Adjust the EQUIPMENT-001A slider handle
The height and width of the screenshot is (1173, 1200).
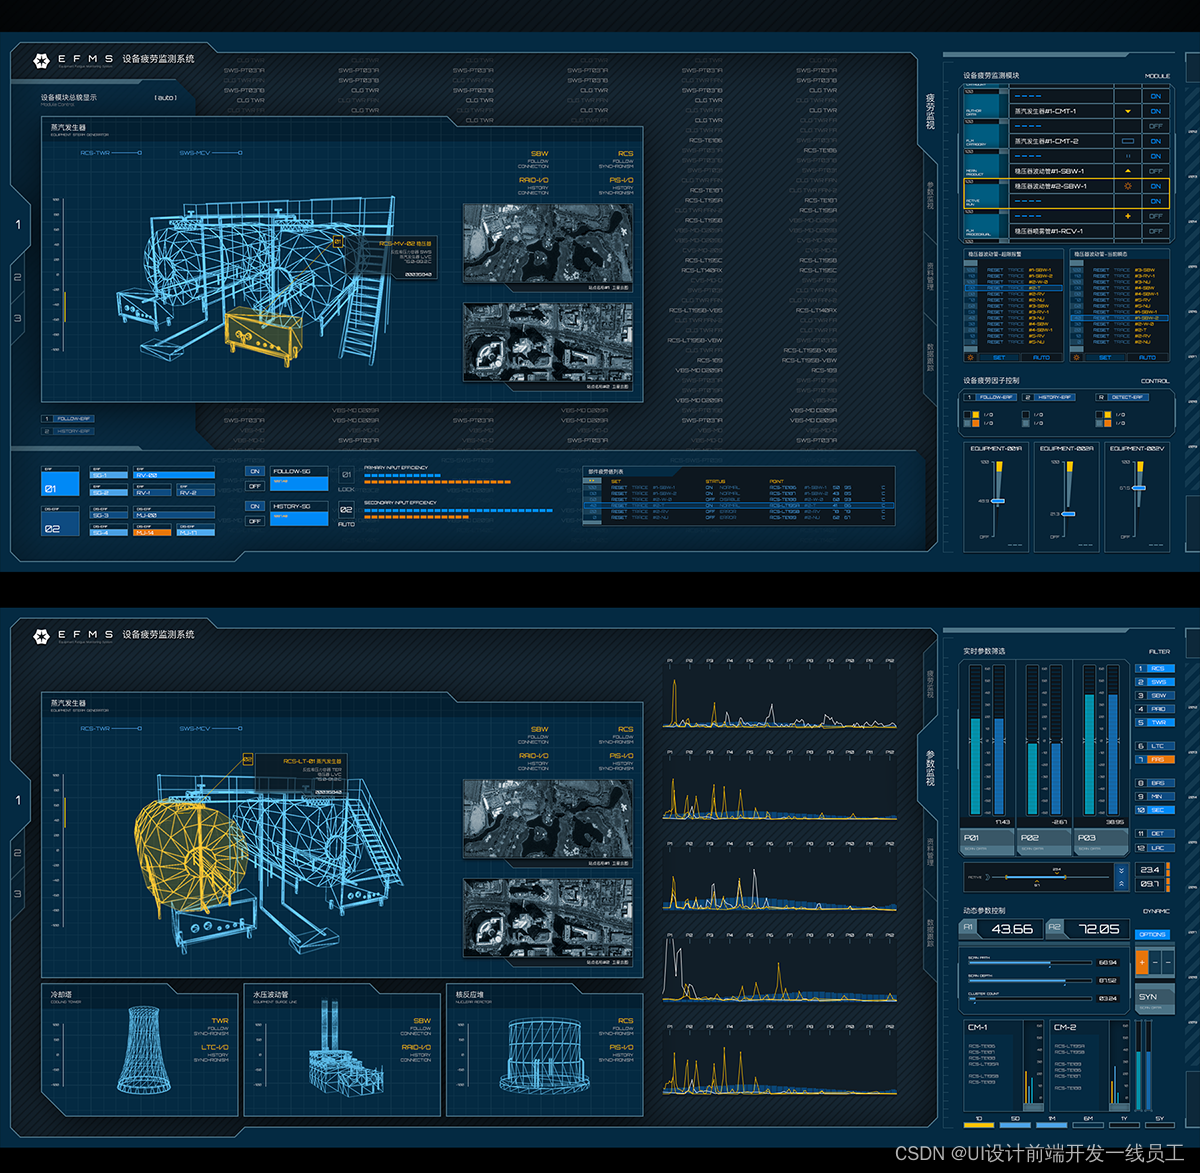(x=998, y=501)
